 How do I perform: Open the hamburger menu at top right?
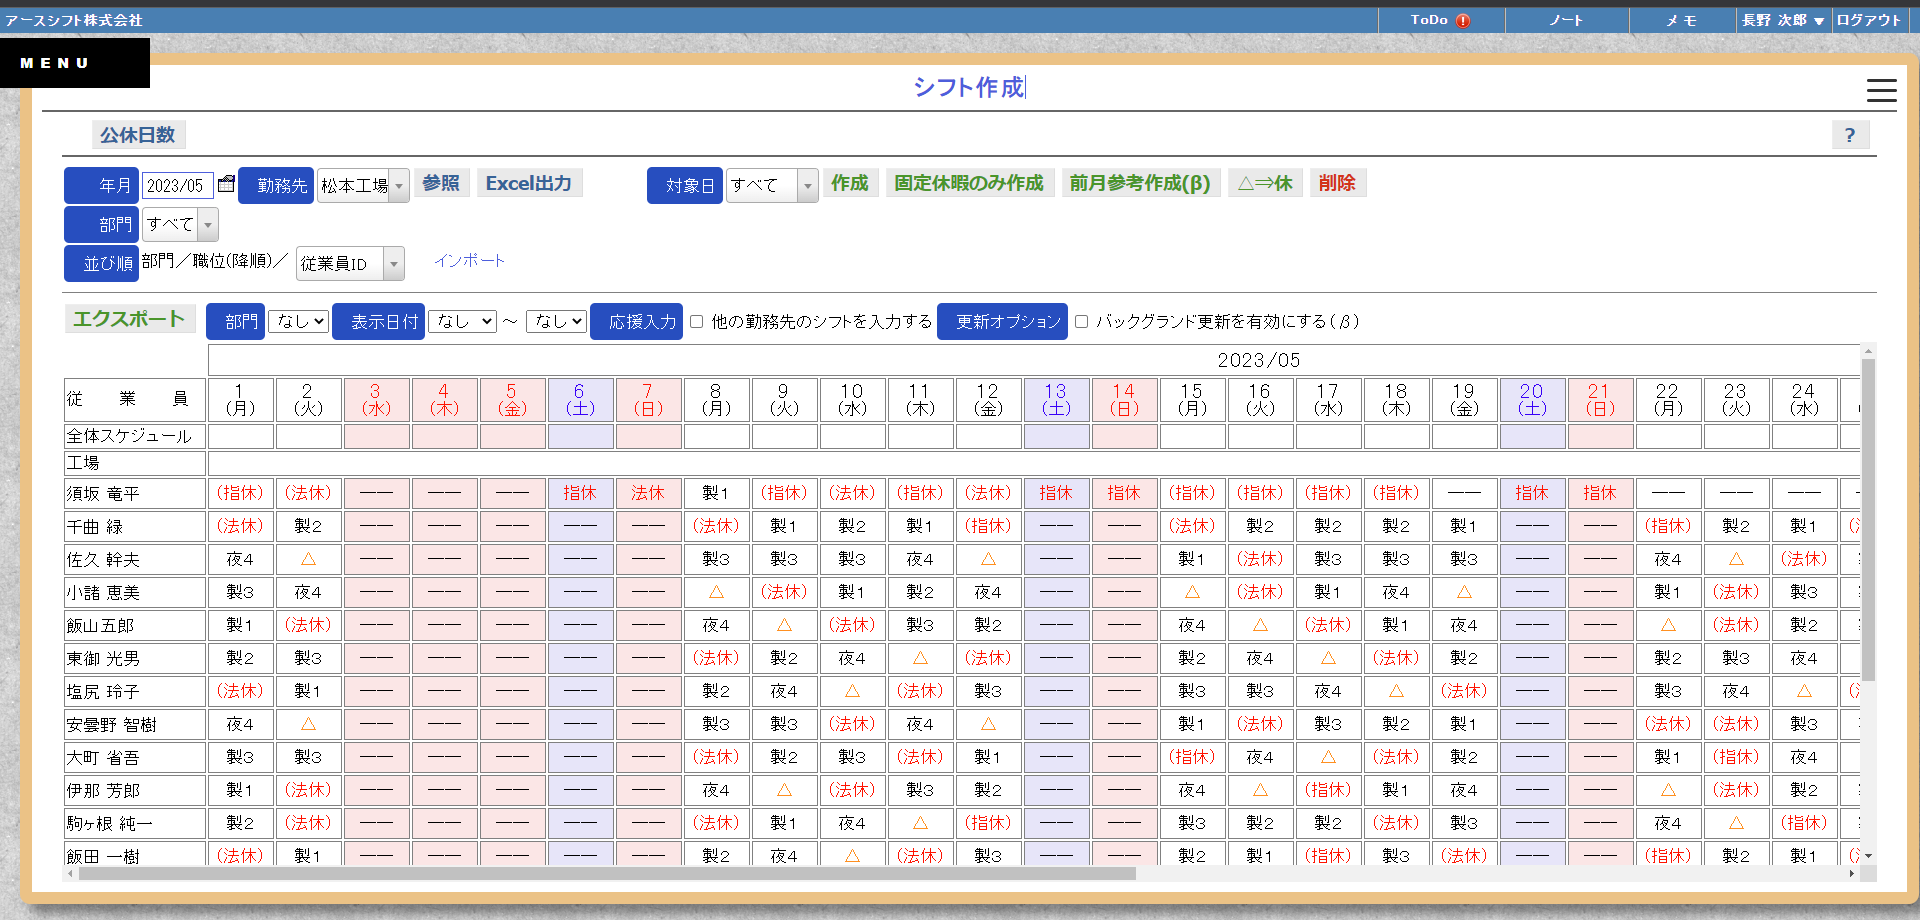pos(1881,91)
